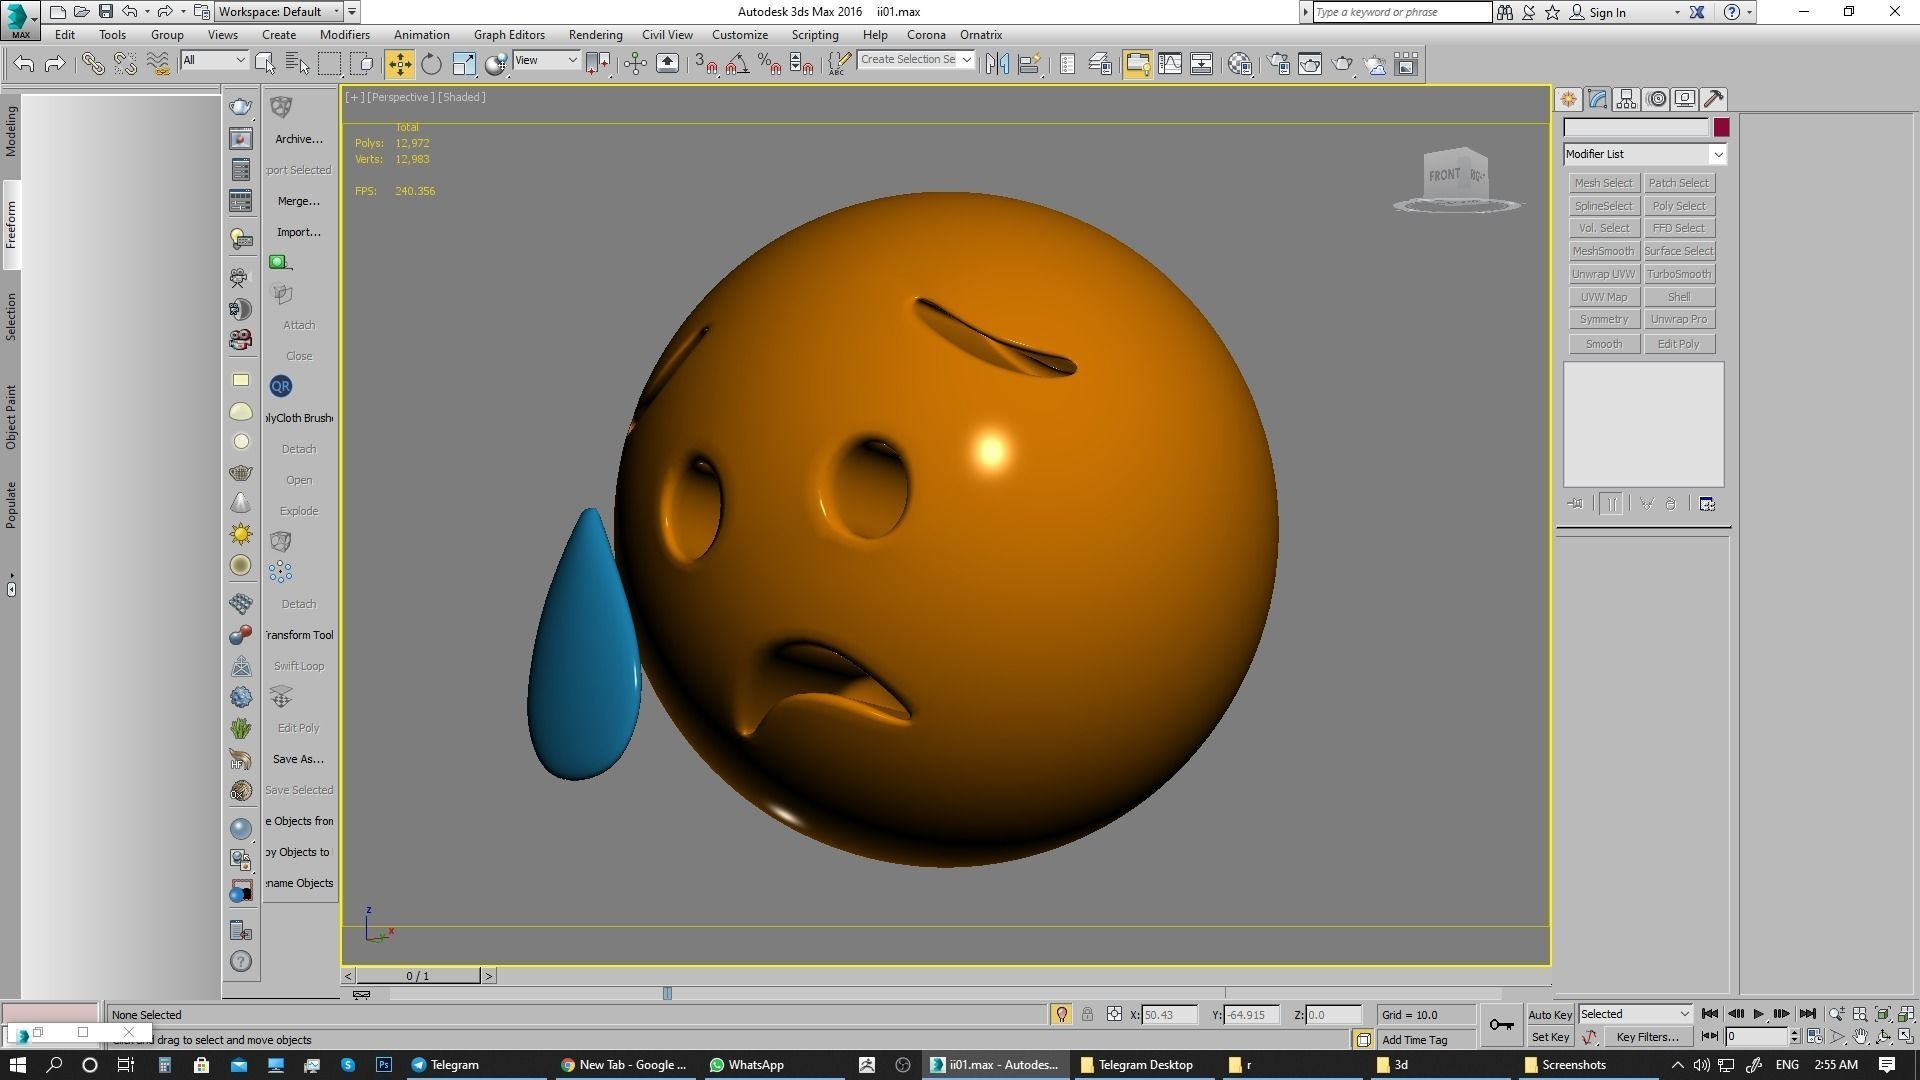Click the X coordinate field

click(x=1169, y=1015)
